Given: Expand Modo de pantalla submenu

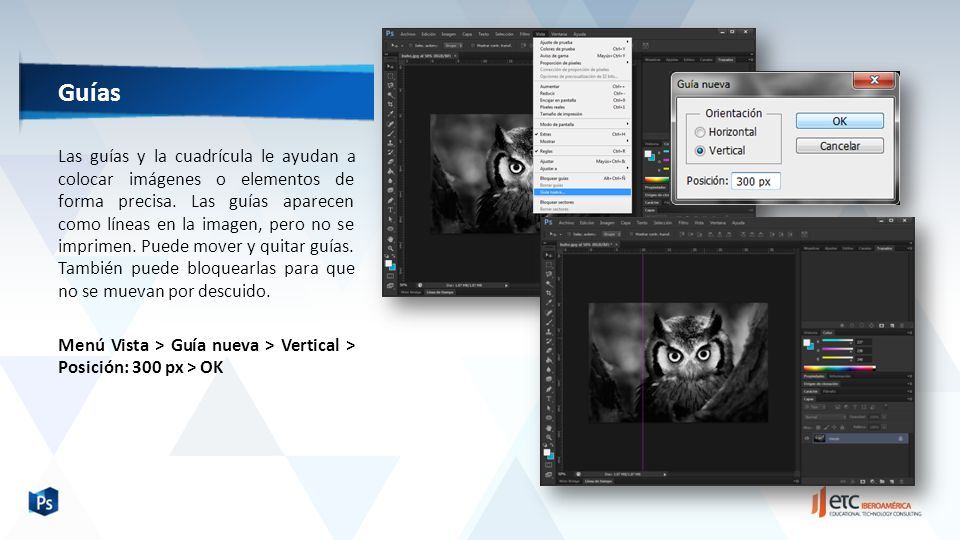Looking at the screenshot, I should pyautogui.click(x=582, y=124).
